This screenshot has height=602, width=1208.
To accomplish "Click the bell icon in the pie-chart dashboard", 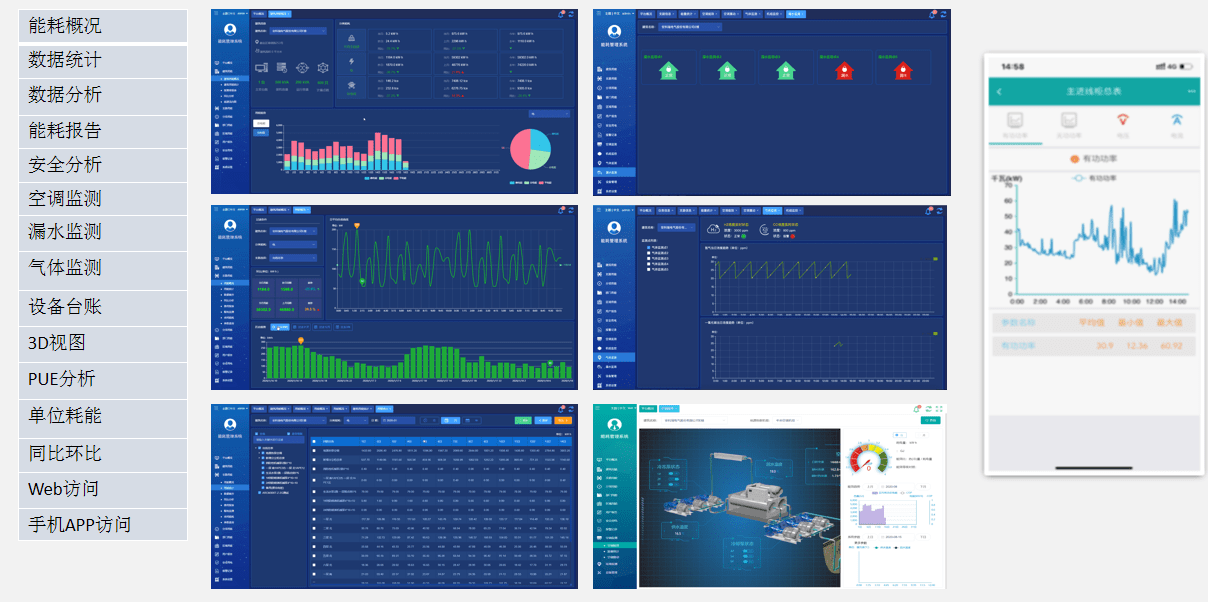I will coord(560,14).
